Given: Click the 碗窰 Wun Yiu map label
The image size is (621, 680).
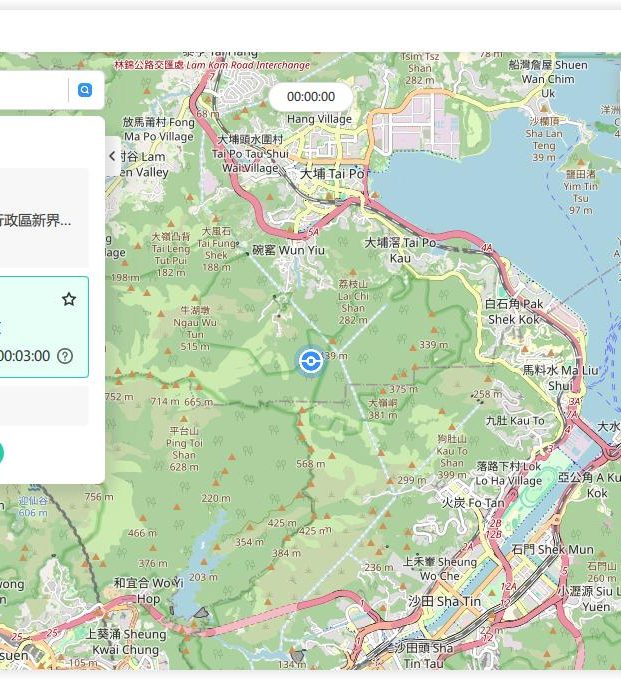Looking at the screenshot, I should 288,250.
